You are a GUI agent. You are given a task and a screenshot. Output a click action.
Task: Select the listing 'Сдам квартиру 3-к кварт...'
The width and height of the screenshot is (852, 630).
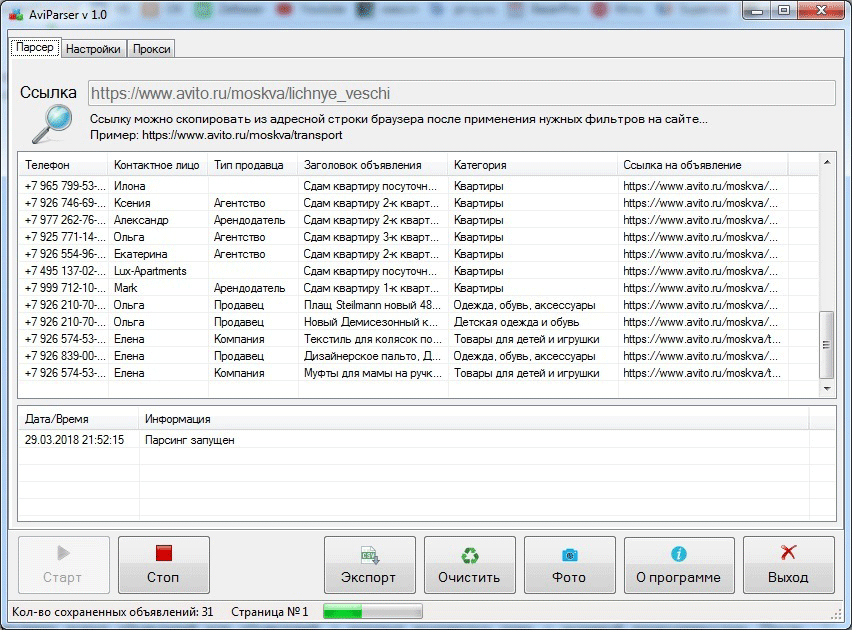pos(371,237)
